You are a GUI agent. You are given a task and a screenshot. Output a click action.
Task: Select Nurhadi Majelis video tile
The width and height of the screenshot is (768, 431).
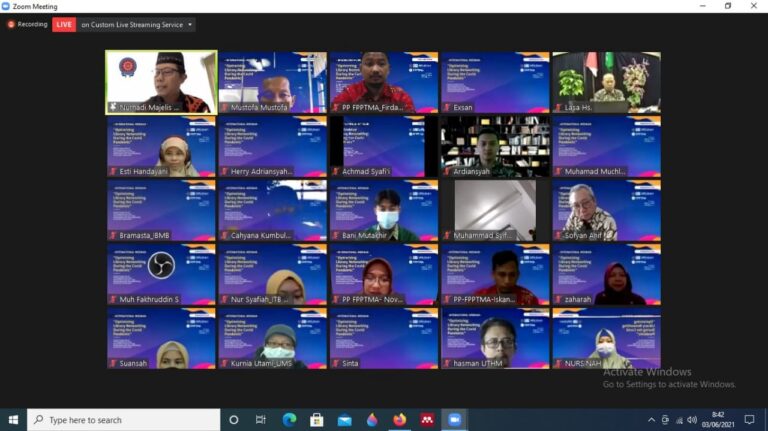(x=161, y=82)
